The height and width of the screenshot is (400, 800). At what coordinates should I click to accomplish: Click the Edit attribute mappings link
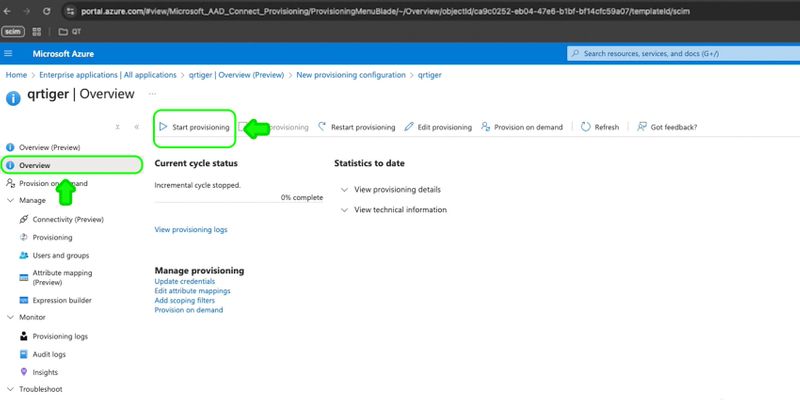coord(192,291)
